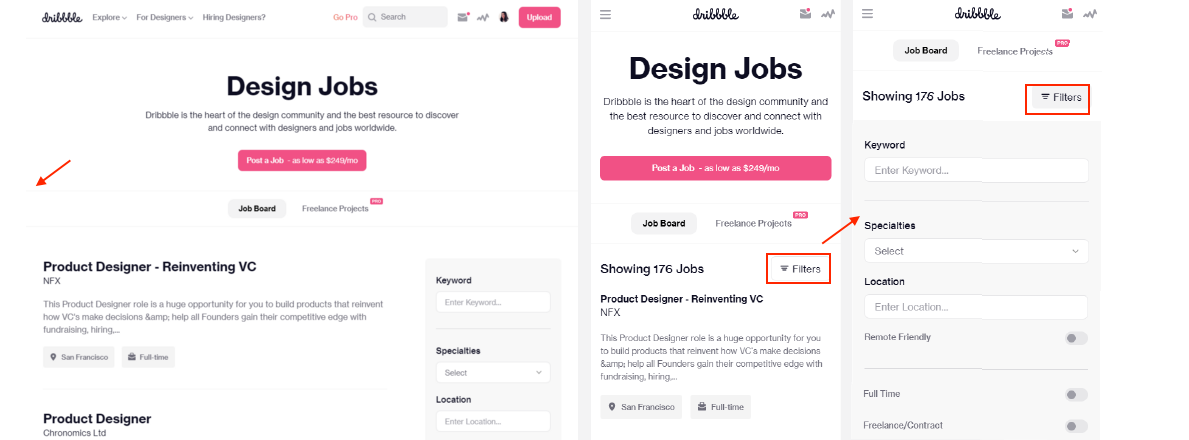The height and width of the screenshot is (440, 1189).
Task: Open the hamburger menu in the middle mobile view
Action: (x=605, y=15)
